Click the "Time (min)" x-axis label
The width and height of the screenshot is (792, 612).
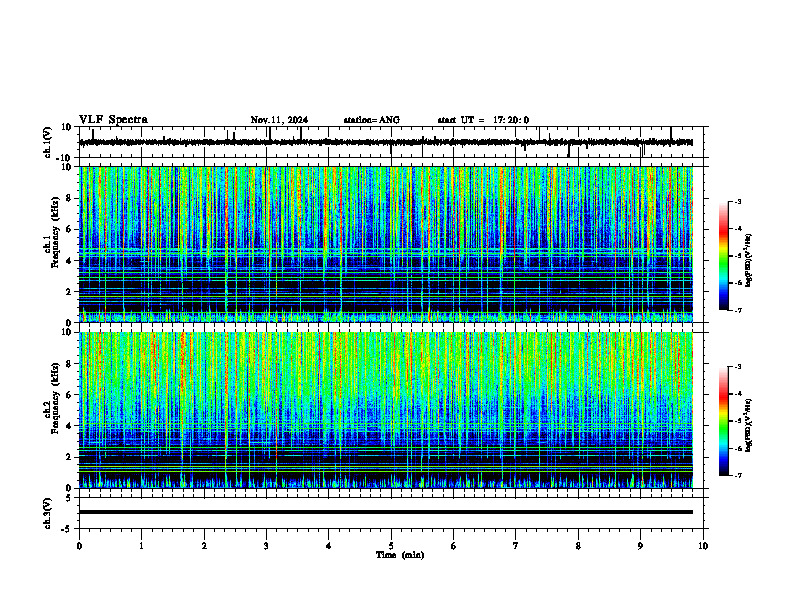point(400,555)
